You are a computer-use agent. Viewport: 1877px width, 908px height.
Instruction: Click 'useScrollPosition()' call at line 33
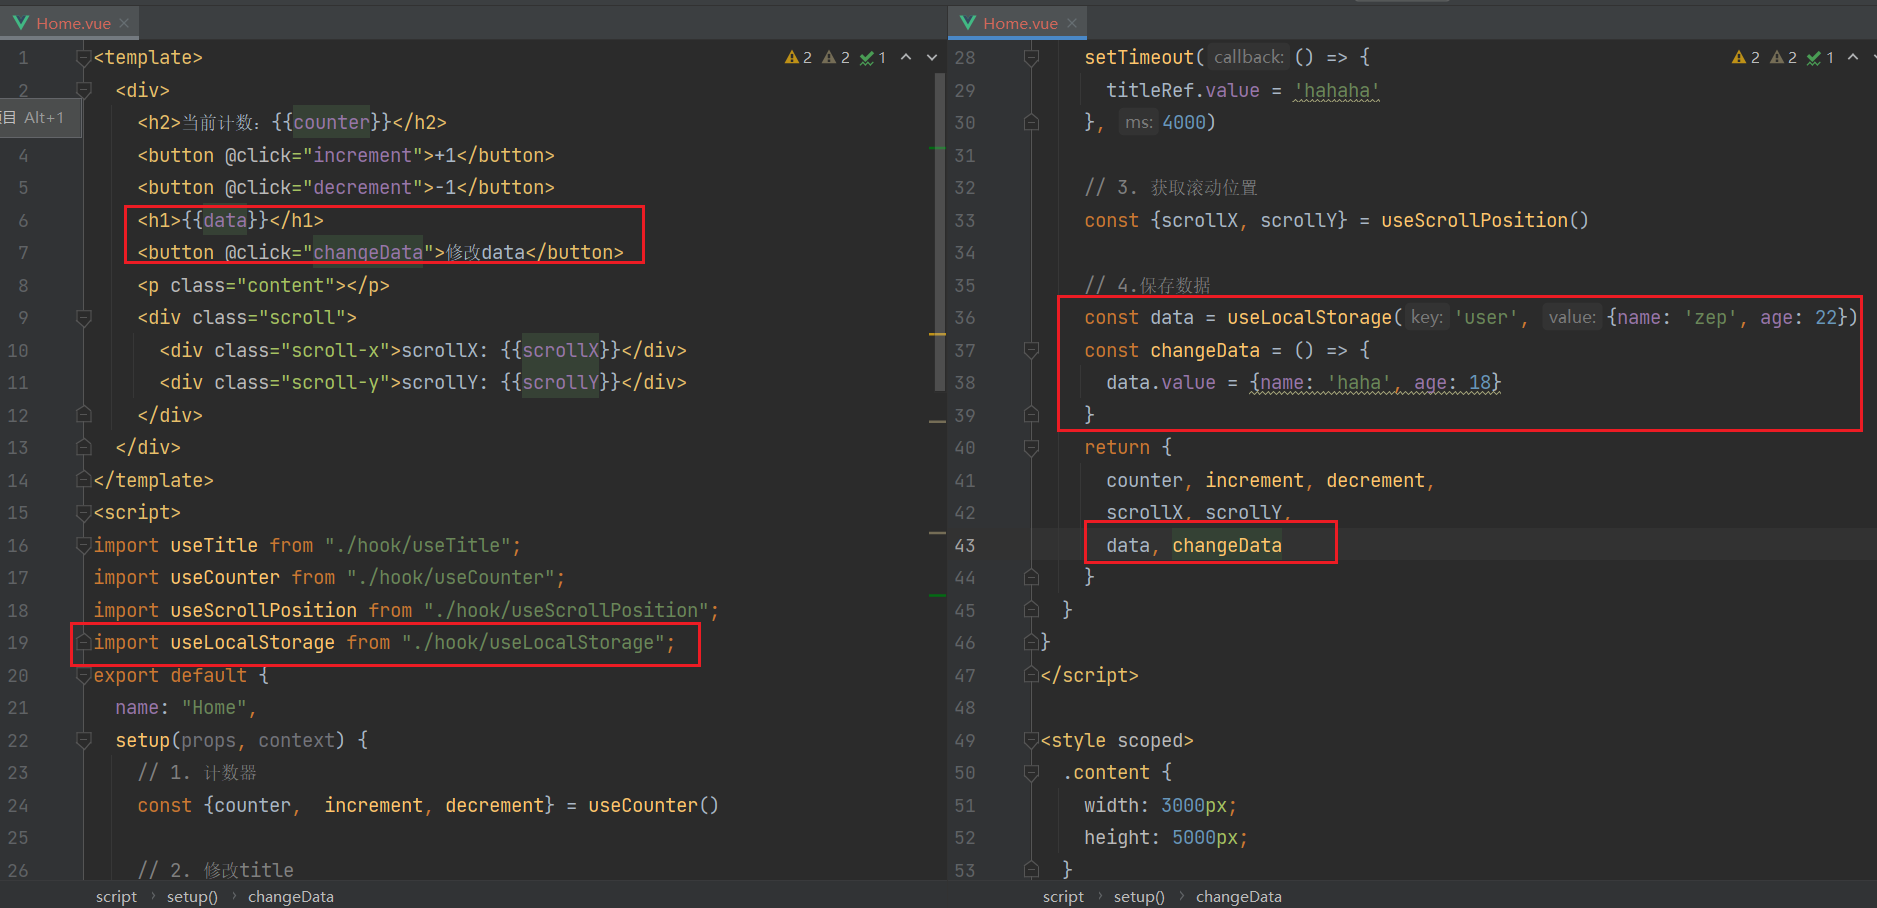tap(1485, 220)
